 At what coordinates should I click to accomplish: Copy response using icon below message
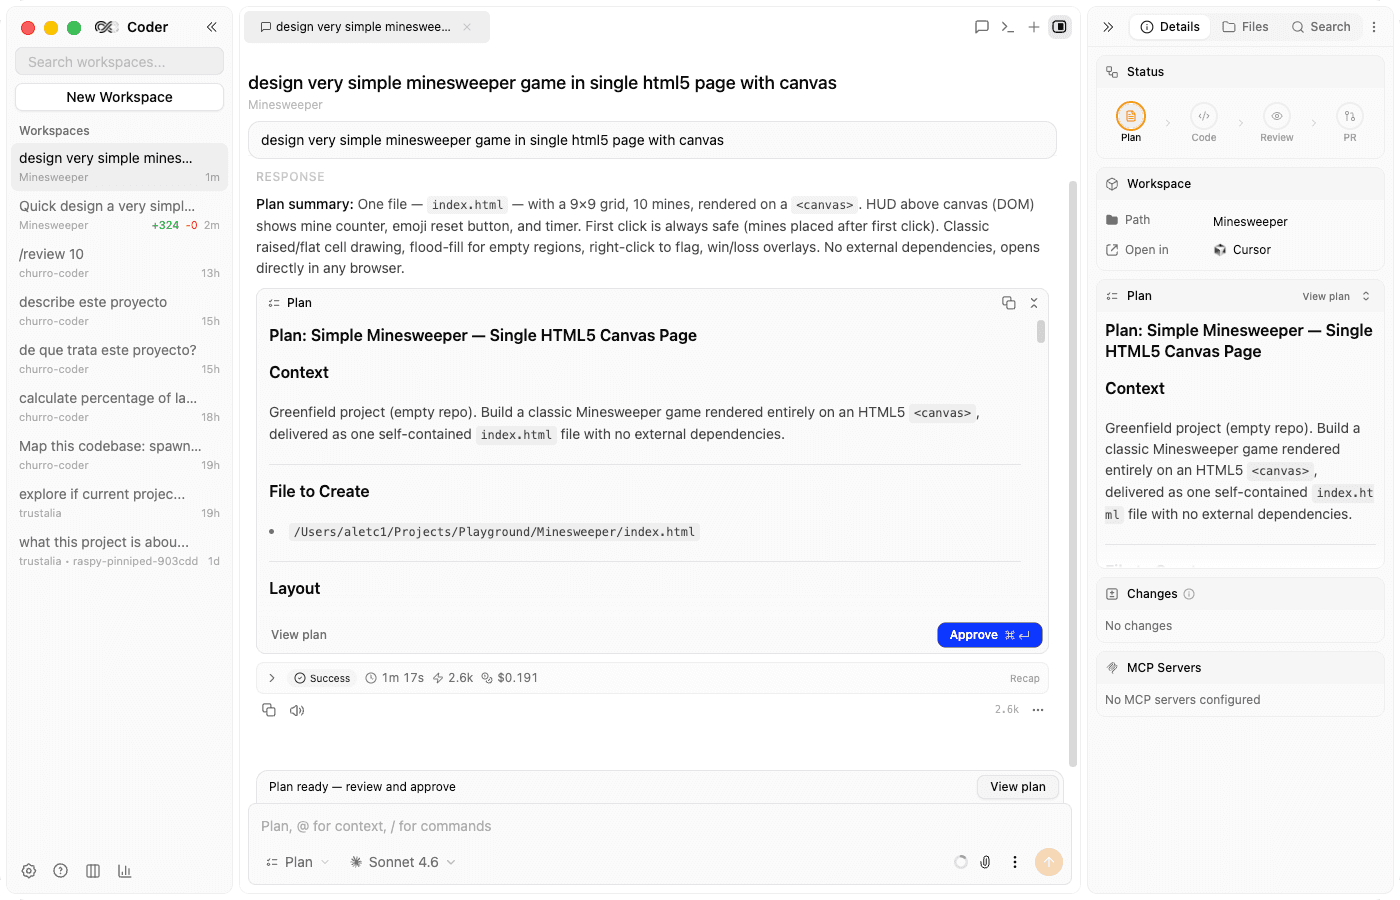[x=269, y=710]
